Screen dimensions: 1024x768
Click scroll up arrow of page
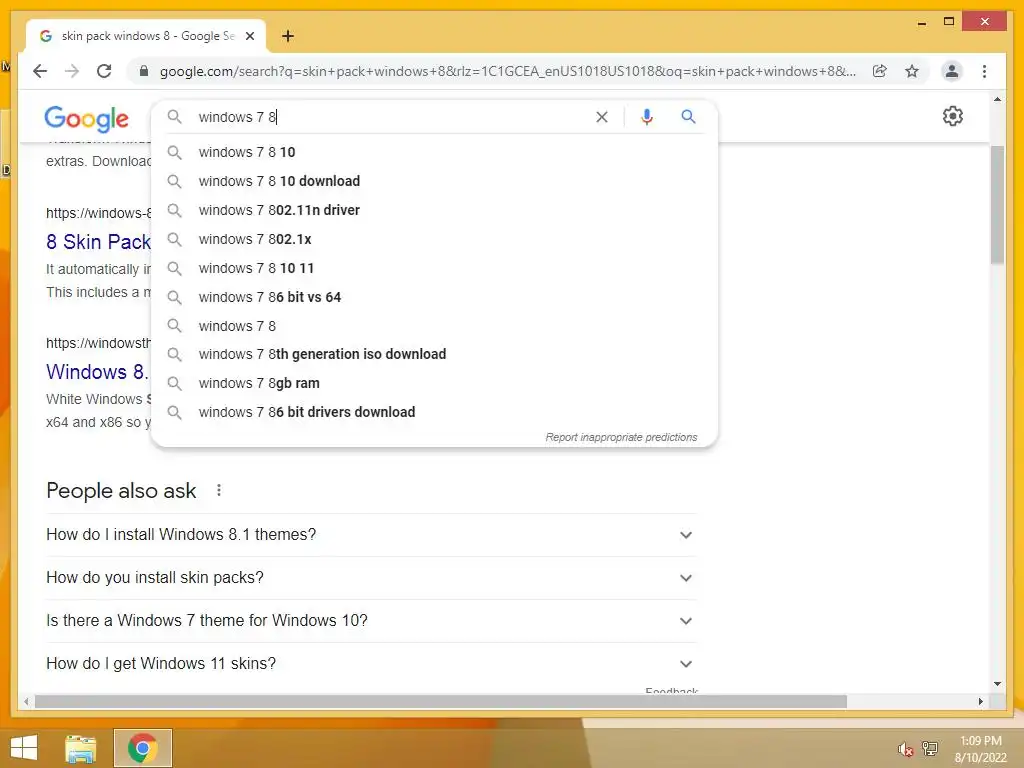997,99
